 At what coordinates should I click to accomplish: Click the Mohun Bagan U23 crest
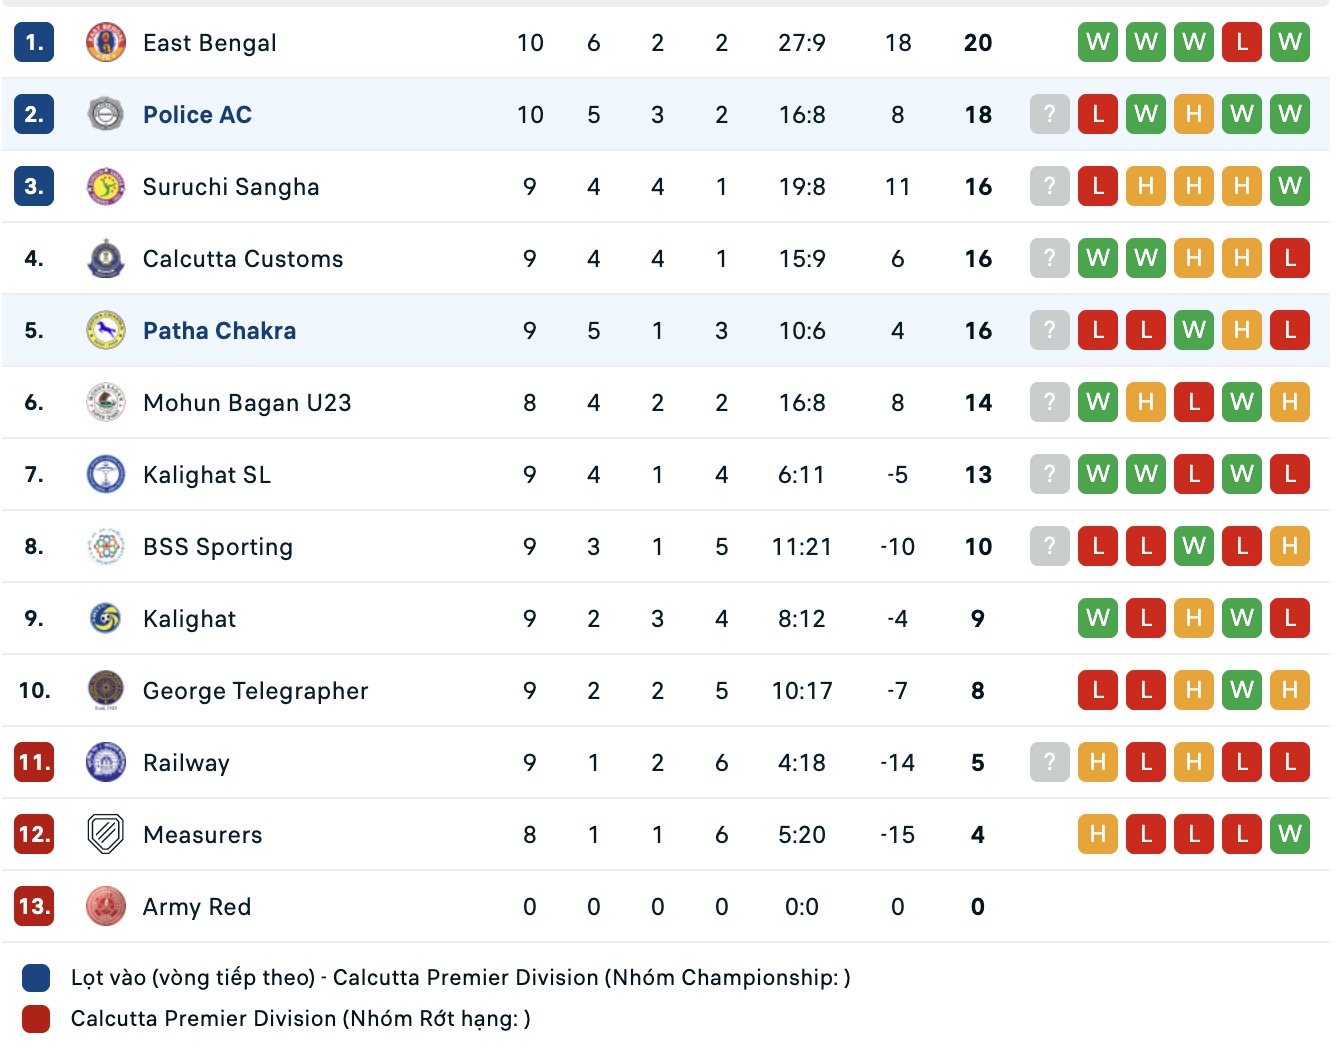pyautogui.click(x=106, y=403)
